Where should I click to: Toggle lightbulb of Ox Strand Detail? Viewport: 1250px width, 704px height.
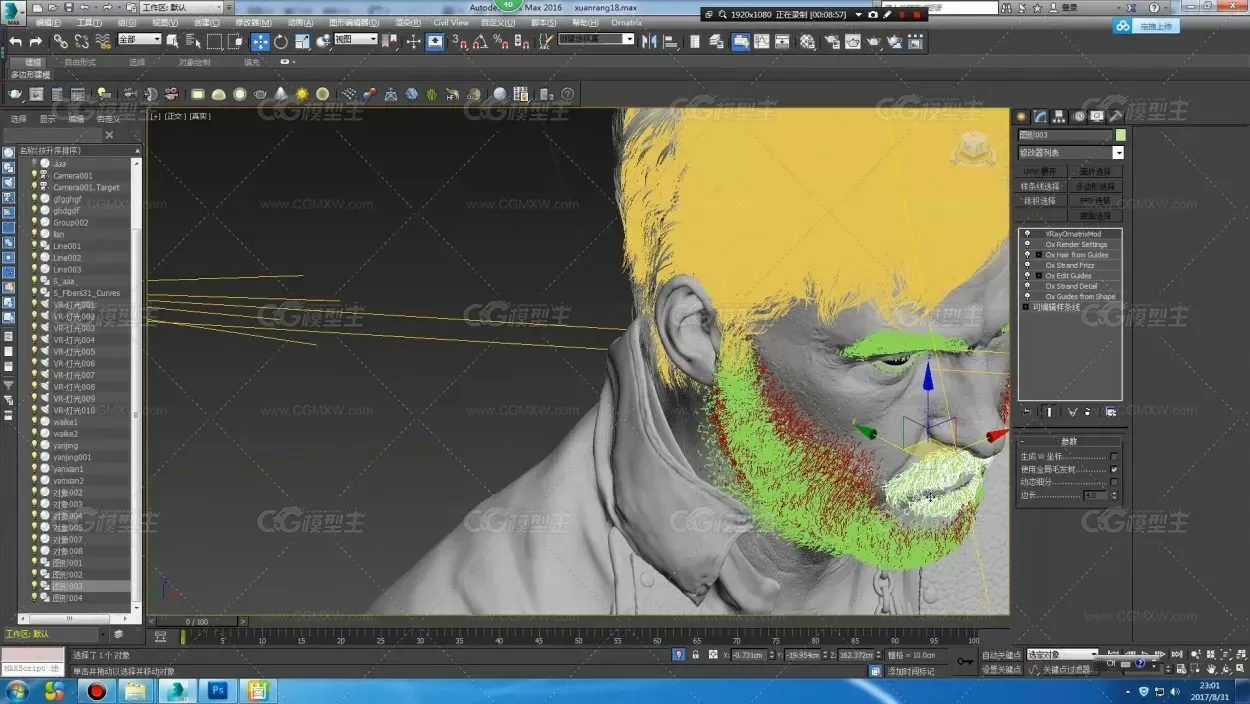[x=1027, y=286]
